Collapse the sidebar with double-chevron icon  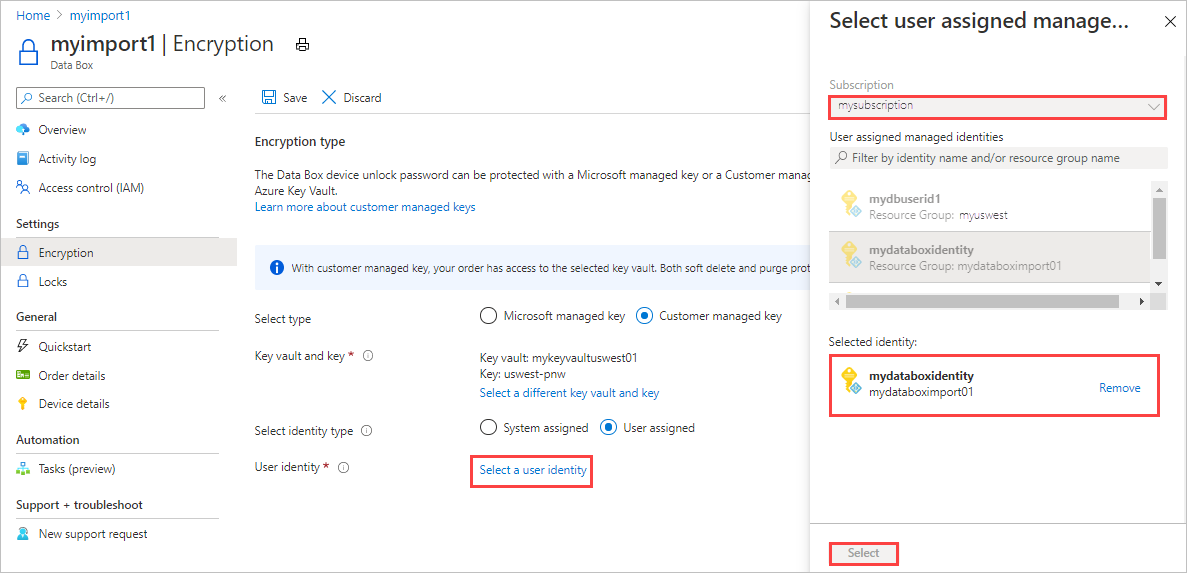[x=222, y=98]
